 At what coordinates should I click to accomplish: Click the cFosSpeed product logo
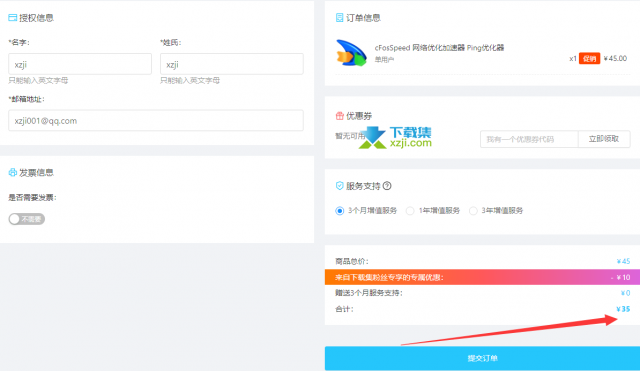[351, 53]
